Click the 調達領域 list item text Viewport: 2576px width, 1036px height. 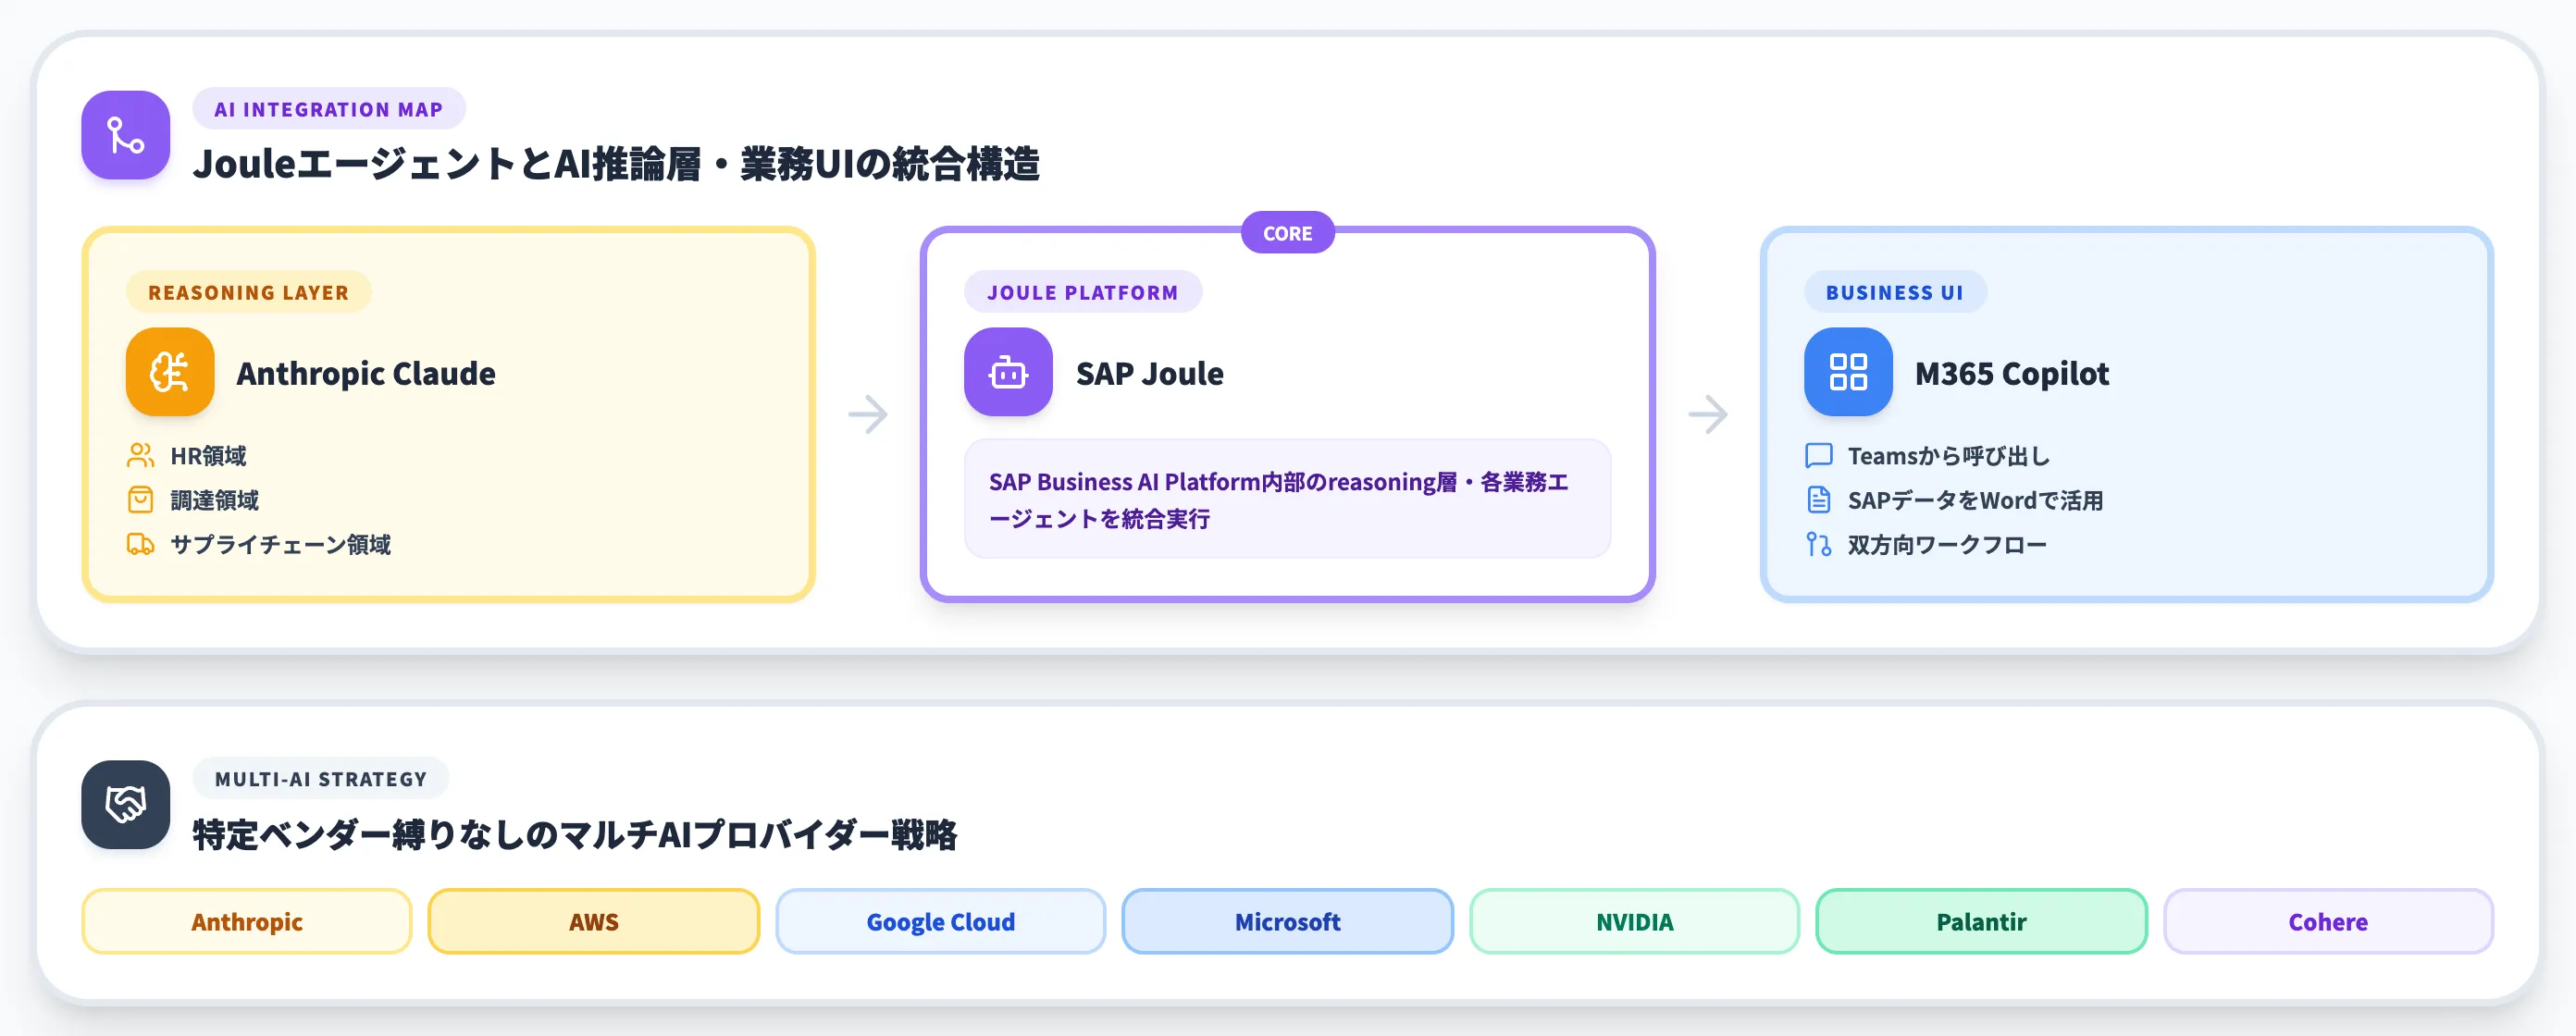coord(214,500)
